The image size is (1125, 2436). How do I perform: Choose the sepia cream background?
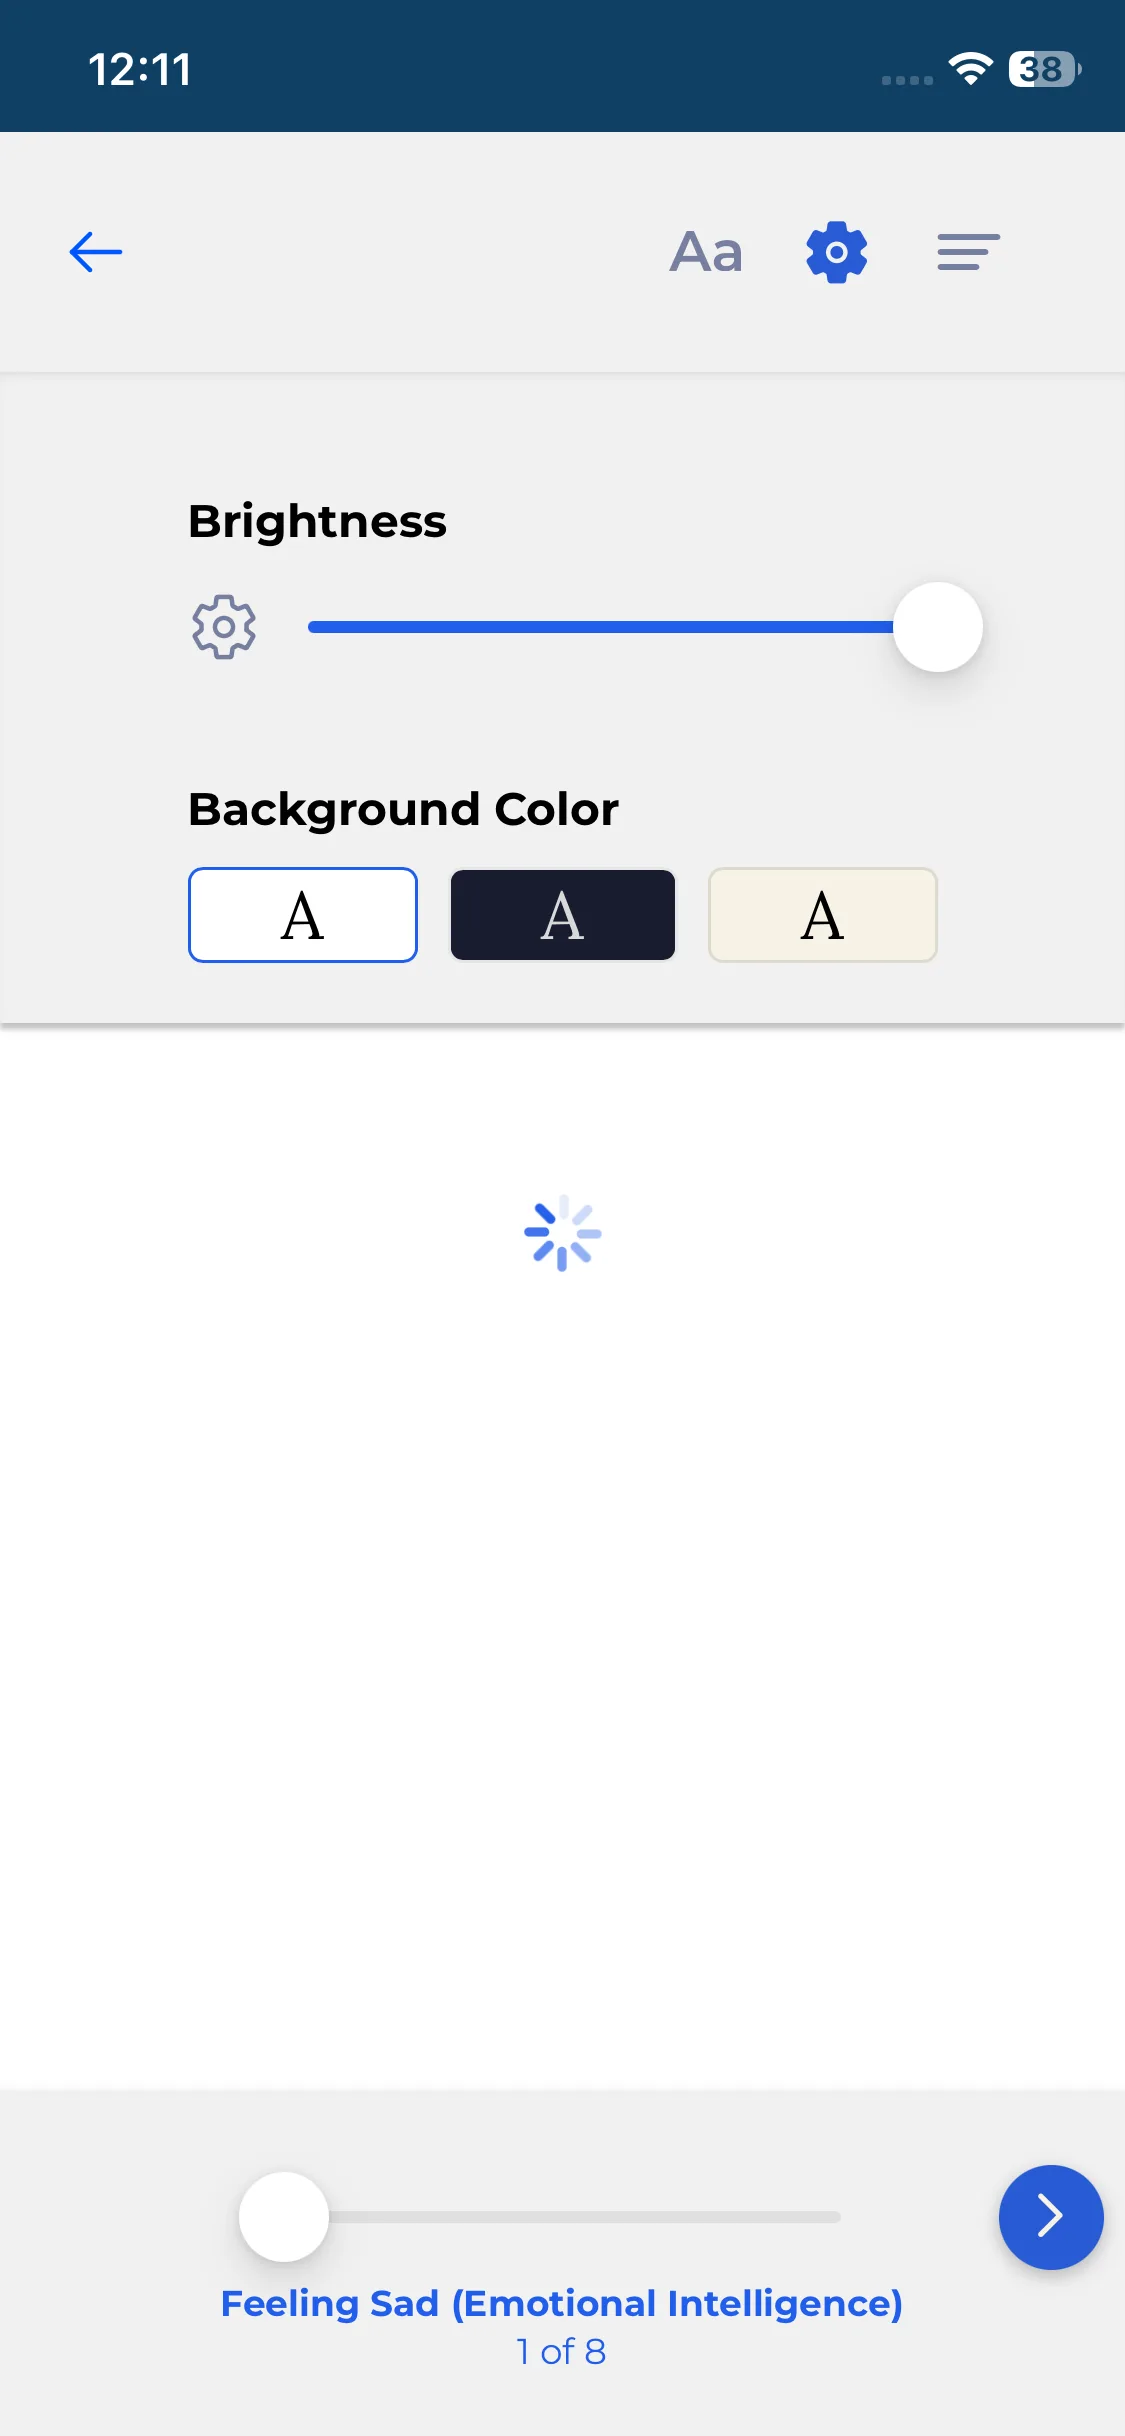[x=822, y=915]
